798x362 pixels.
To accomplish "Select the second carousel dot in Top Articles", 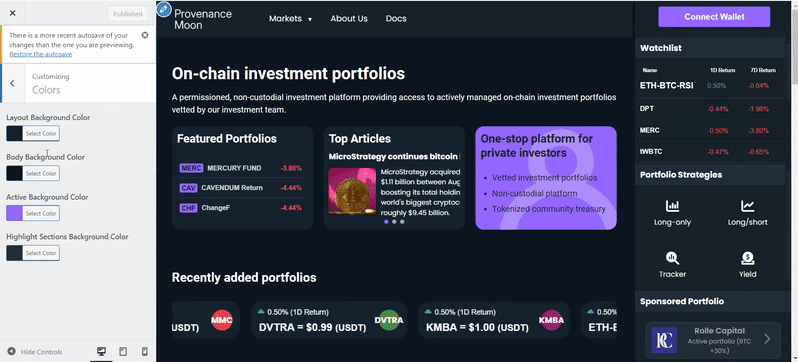I will [x=394, y=222].
